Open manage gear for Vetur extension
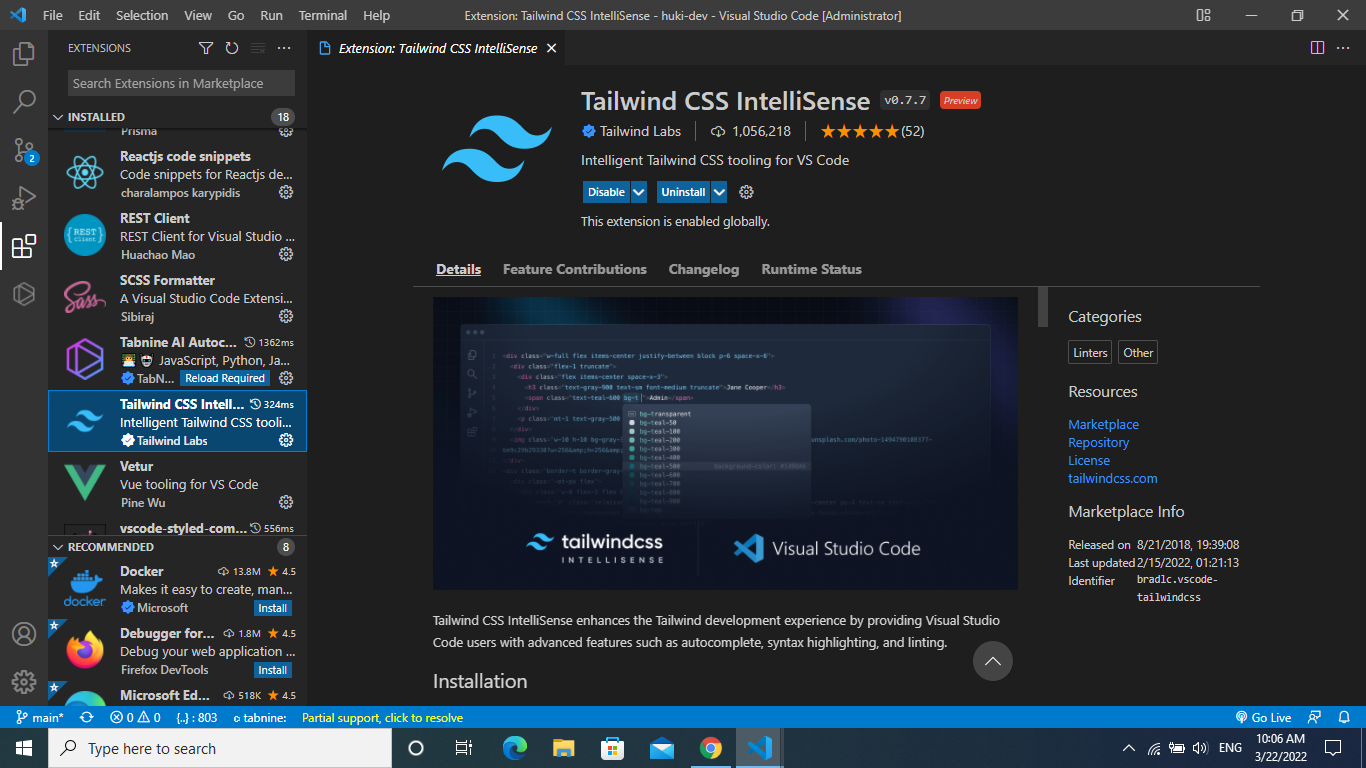The width and height of the screenshot is (1366, 768). (x=286, y=502)
